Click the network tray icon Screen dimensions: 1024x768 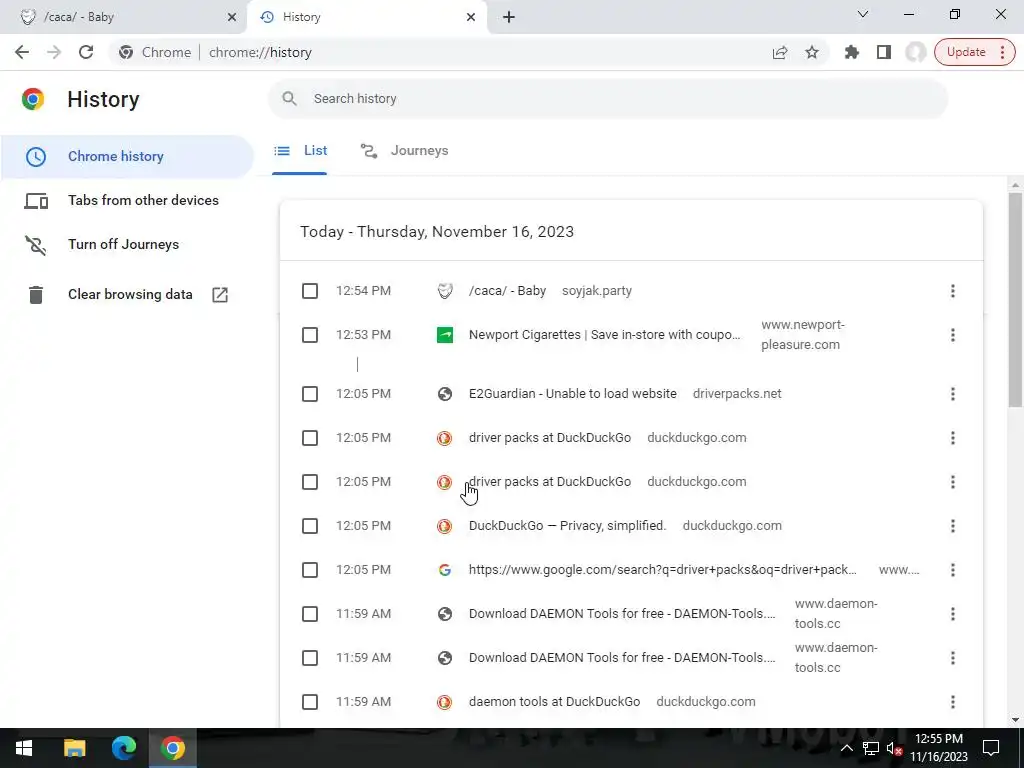pos(871,748)
